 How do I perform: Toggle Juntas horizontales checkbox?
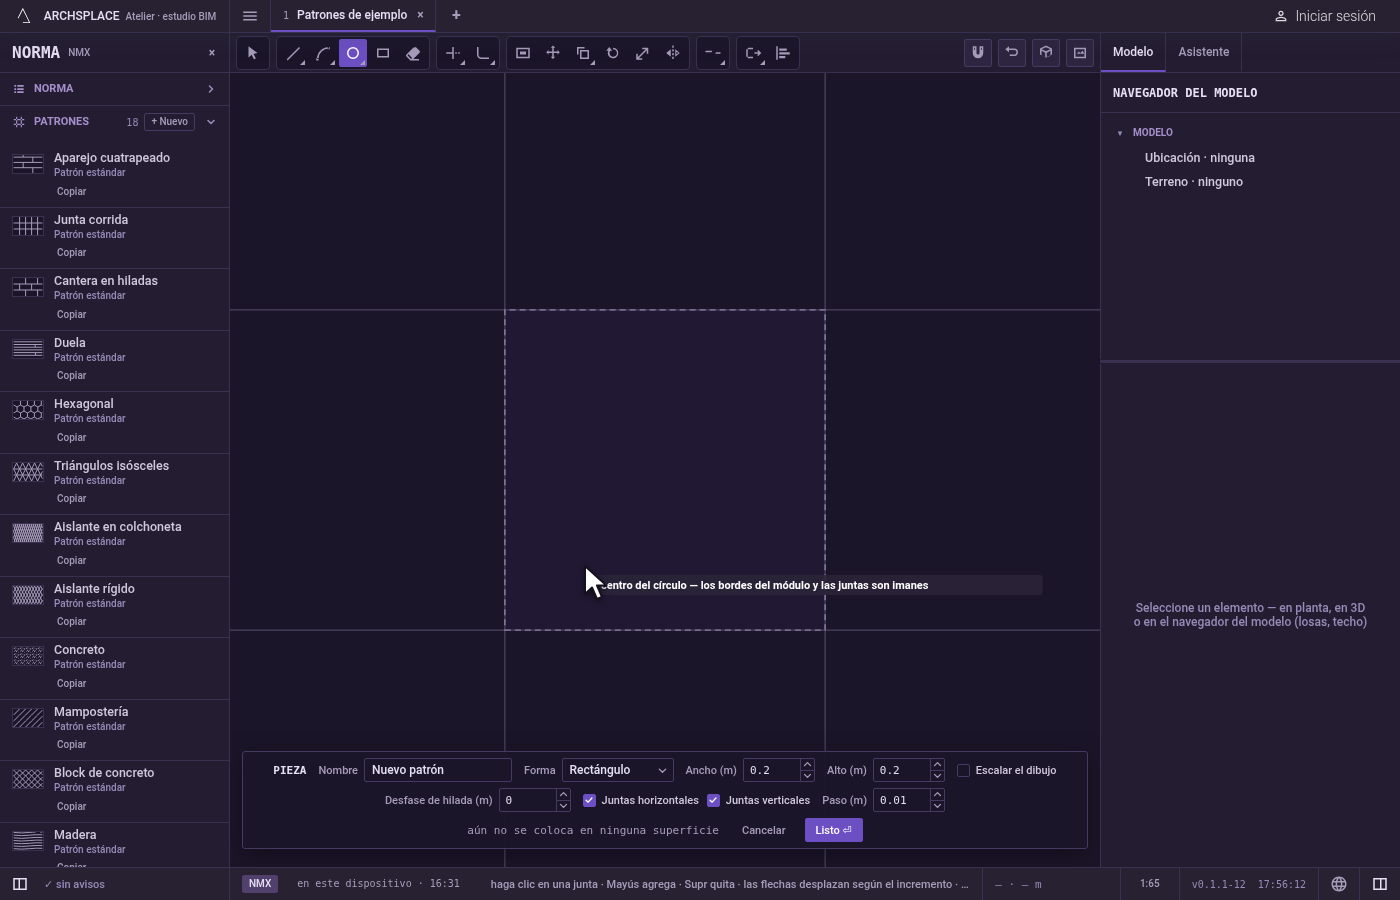pyautogui.click(x=589, y=800)
